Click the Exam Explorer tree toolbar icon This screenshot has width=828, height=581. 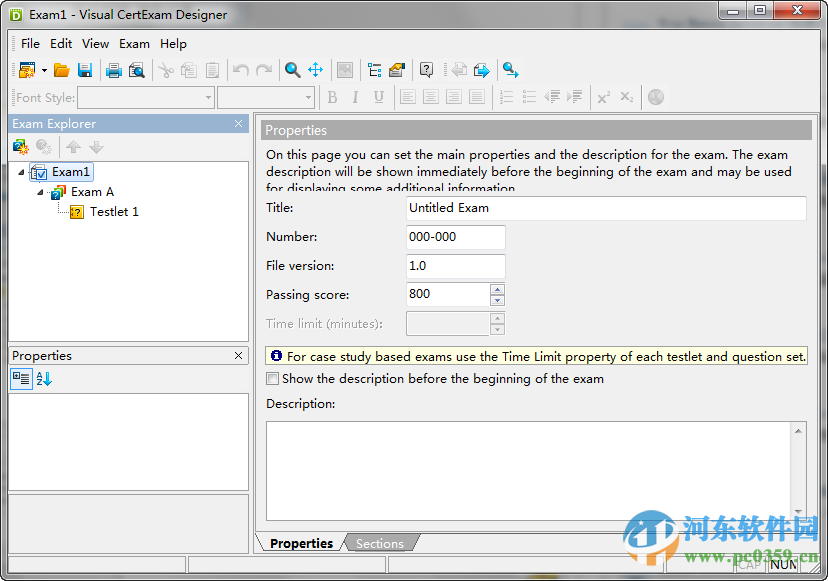click(x=374, y=70)
